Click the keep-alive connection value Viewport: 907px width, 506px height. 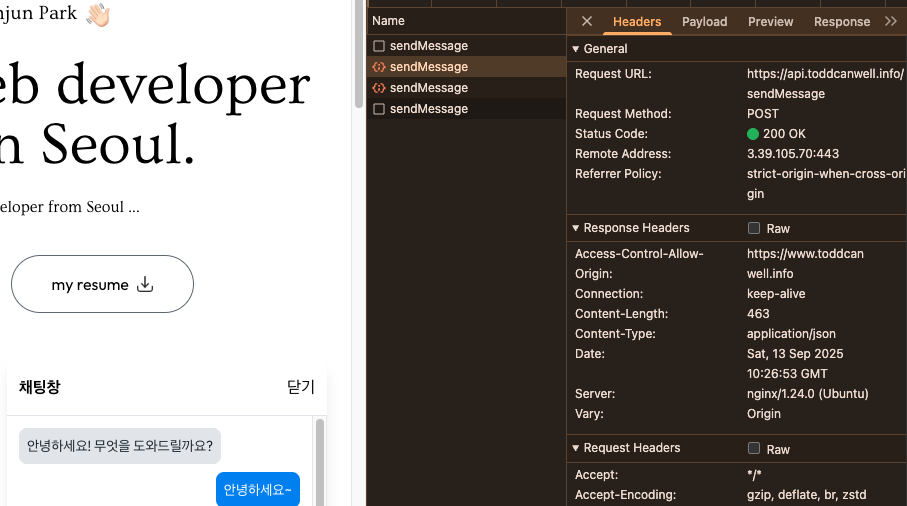click(776, 294)
